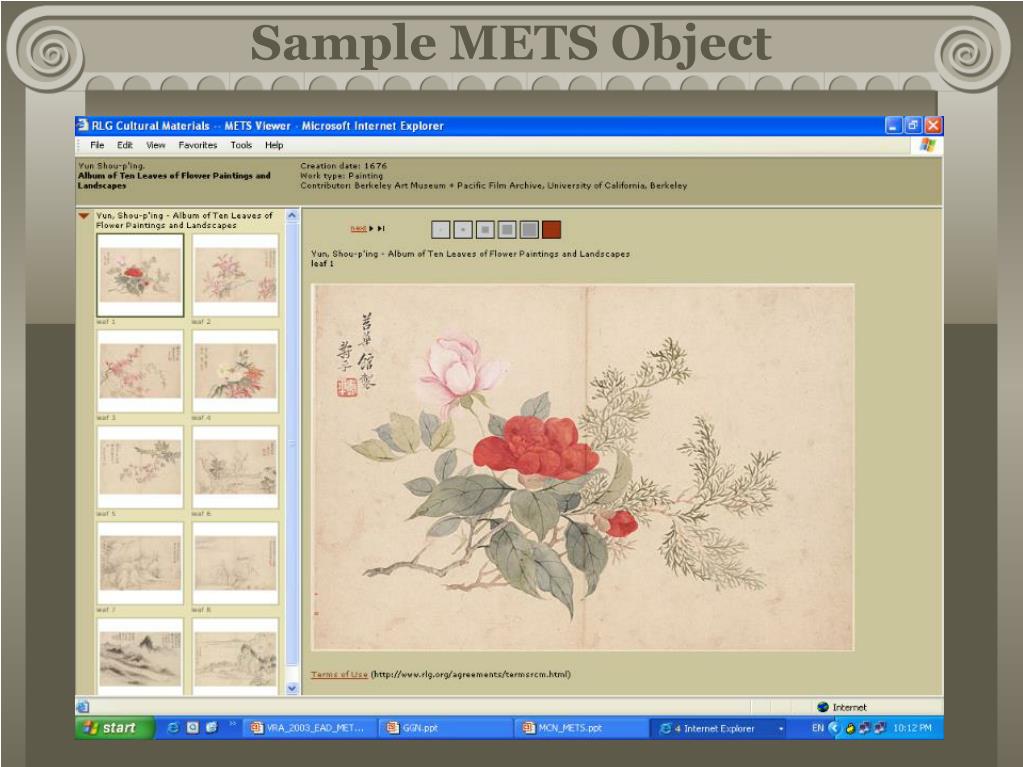This screenshot has height=767, width=1023.
Task: Select the leaf 7 thumbnail
Action: pos(140,563)
